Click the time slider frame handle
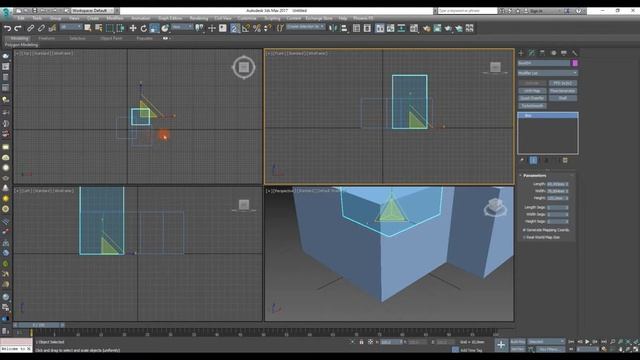 click(x=39, y=325)
